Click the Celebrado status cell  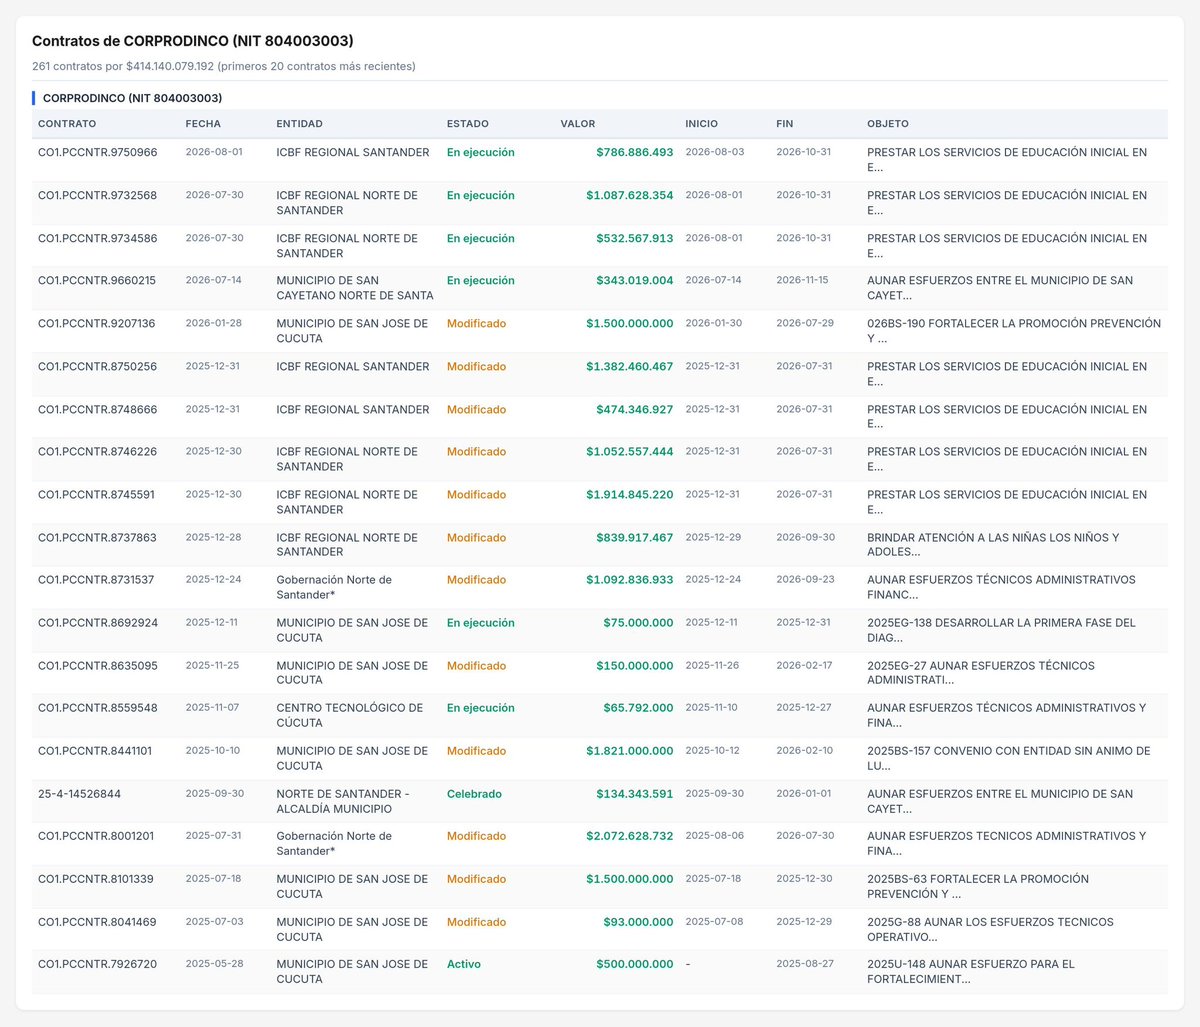click(474, 793)
